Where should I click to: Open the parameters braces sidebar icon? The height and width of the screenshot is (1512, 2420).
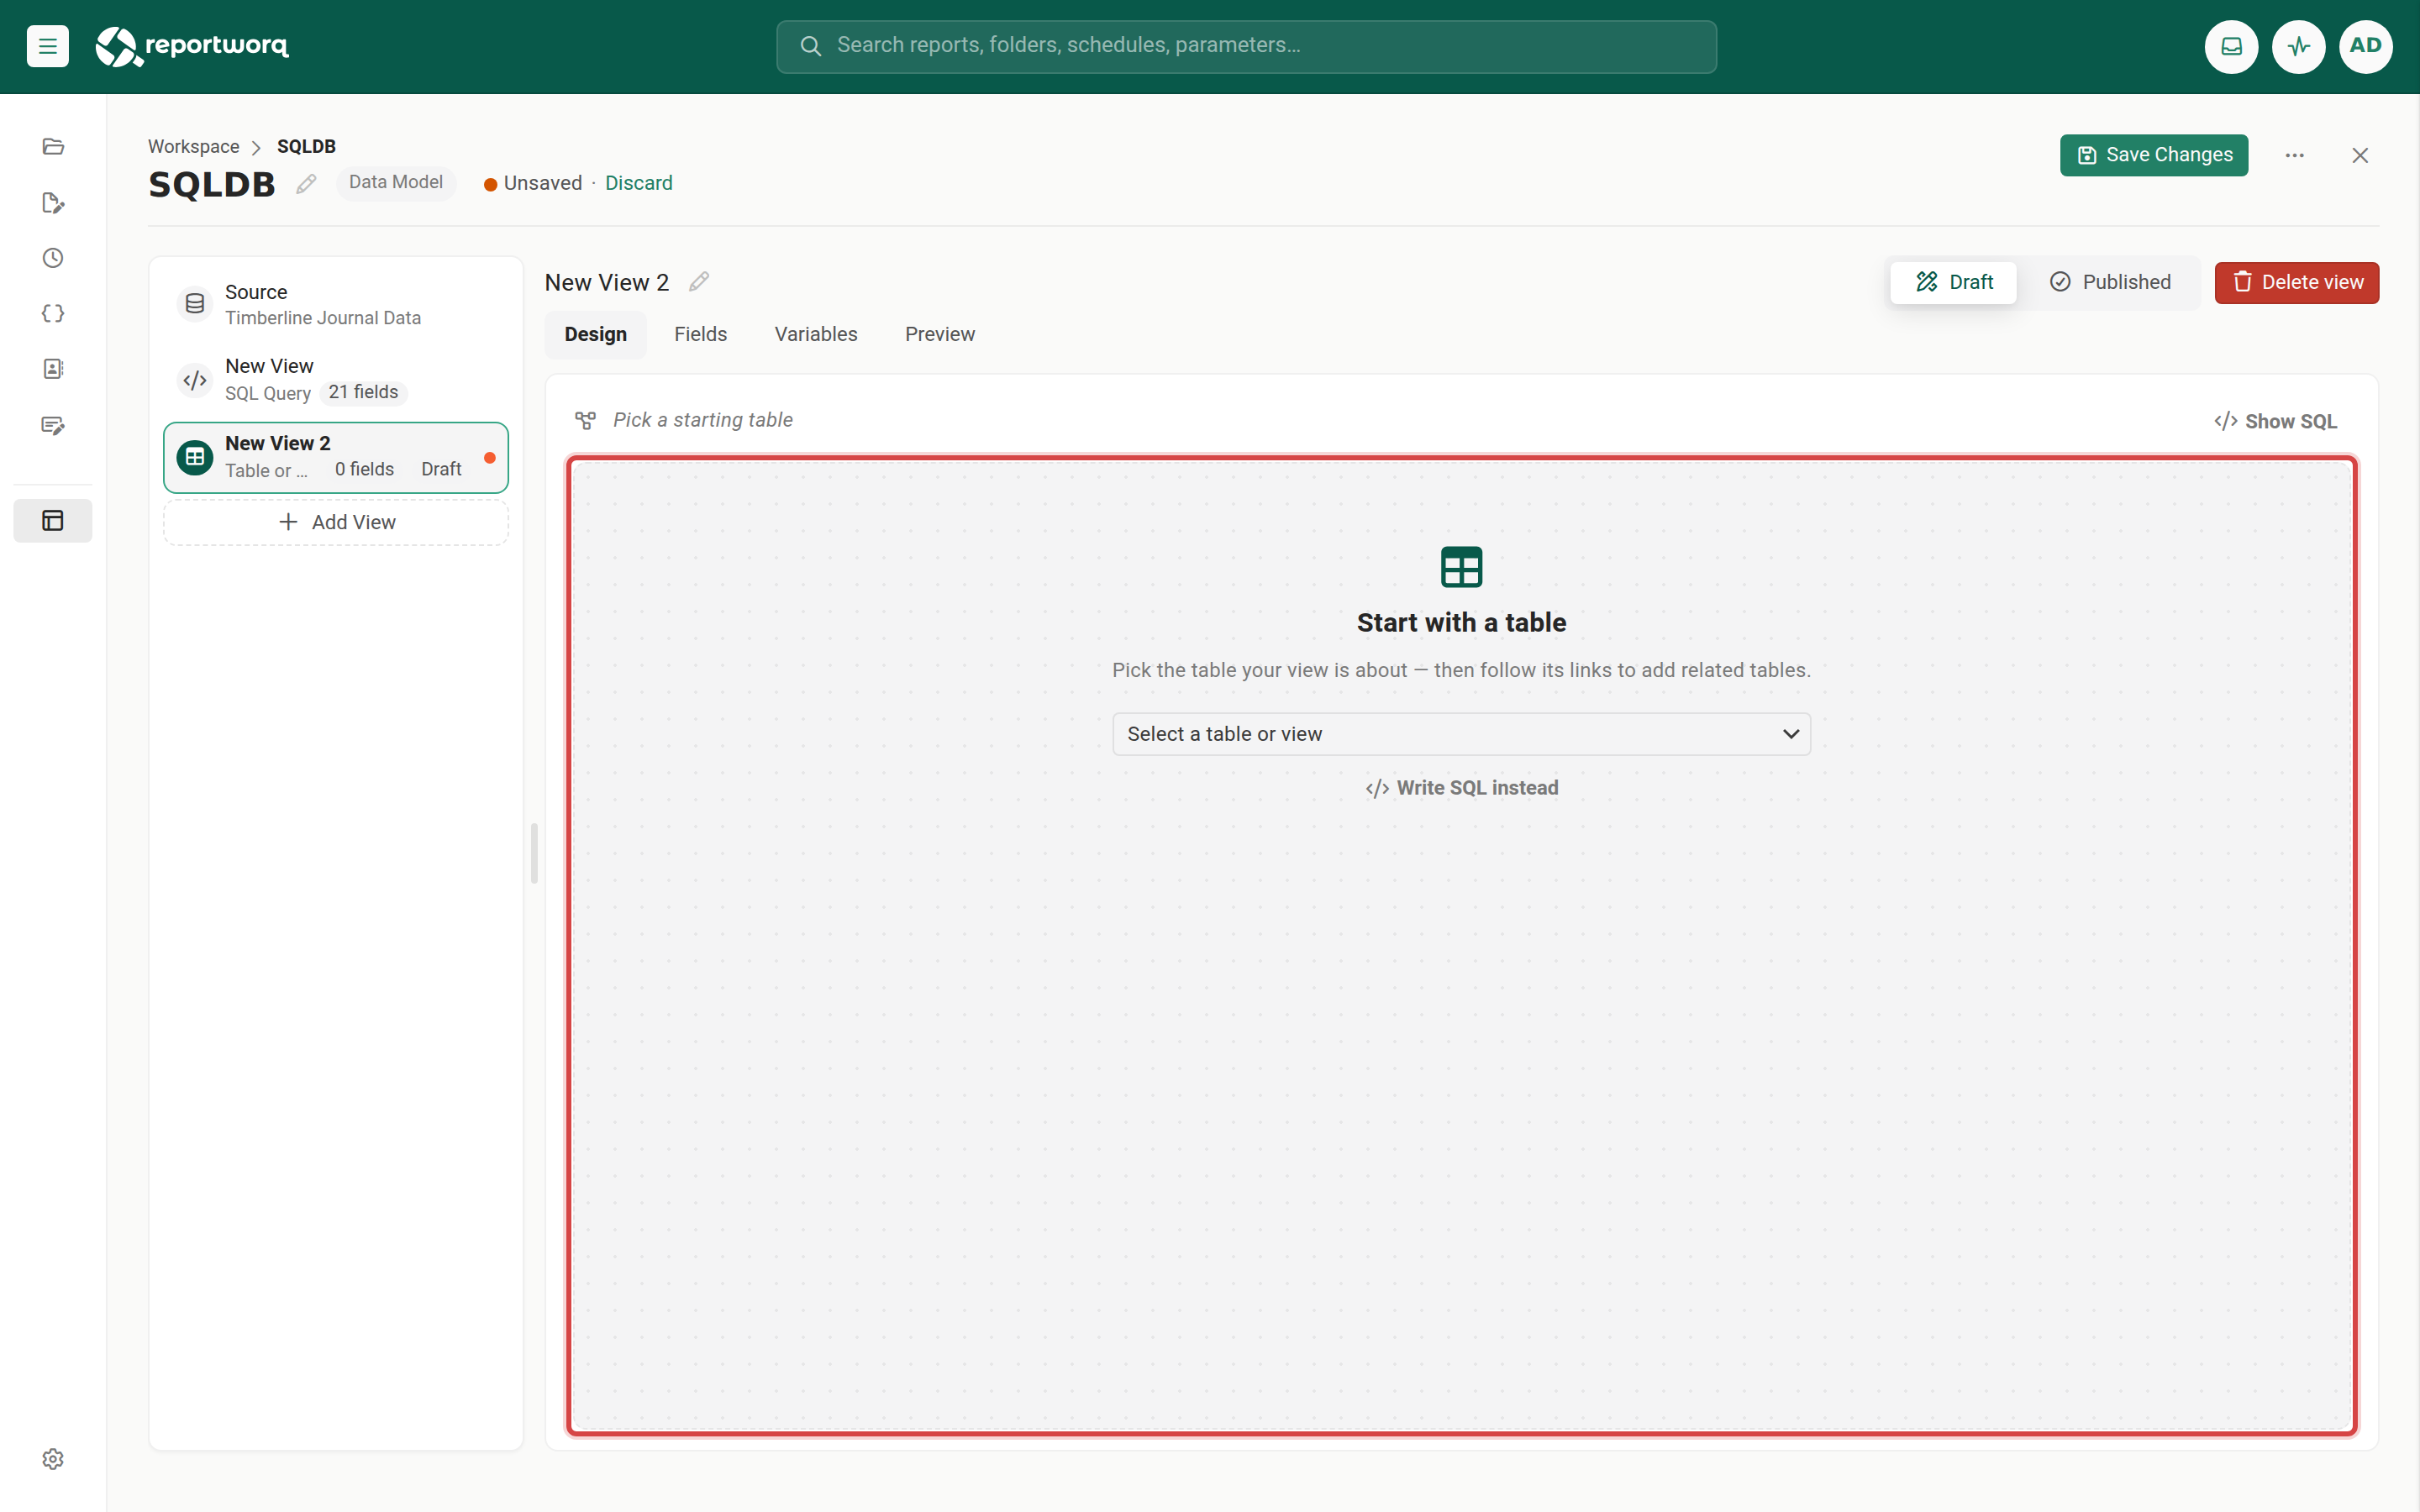[53, 313]
